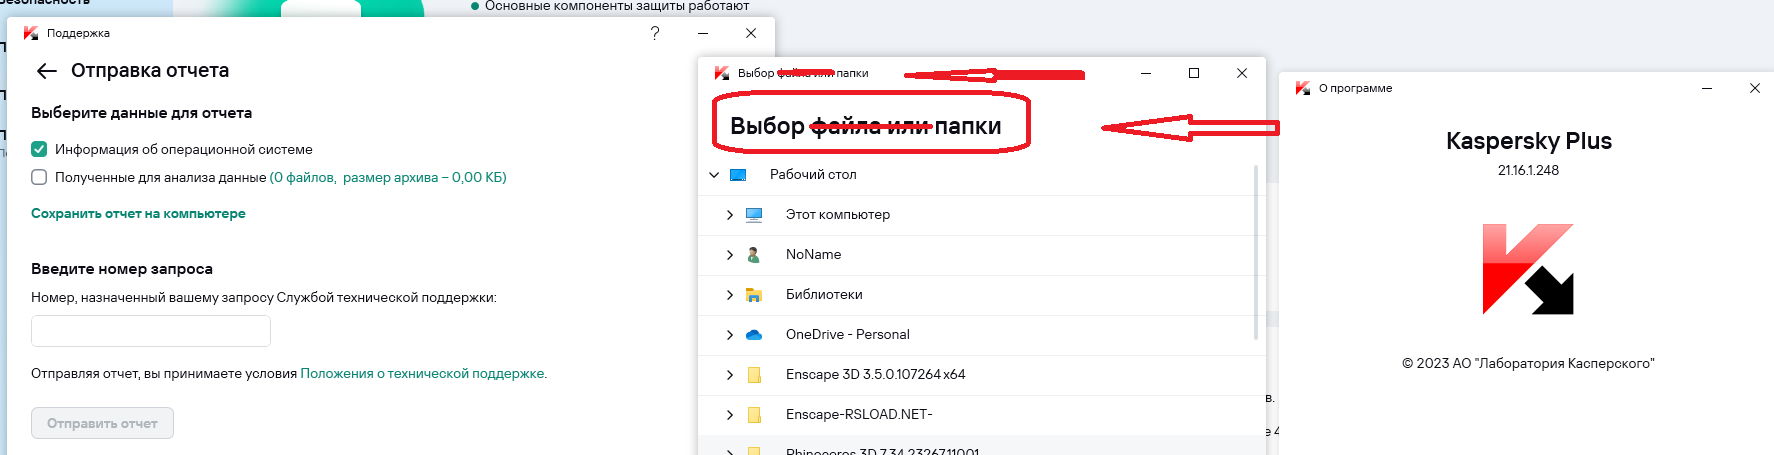Image resolution: width=1774 pixels, height=455 pixels.
Task: Click the Kaspersky Plus product title
Action: click(1529, 141)
